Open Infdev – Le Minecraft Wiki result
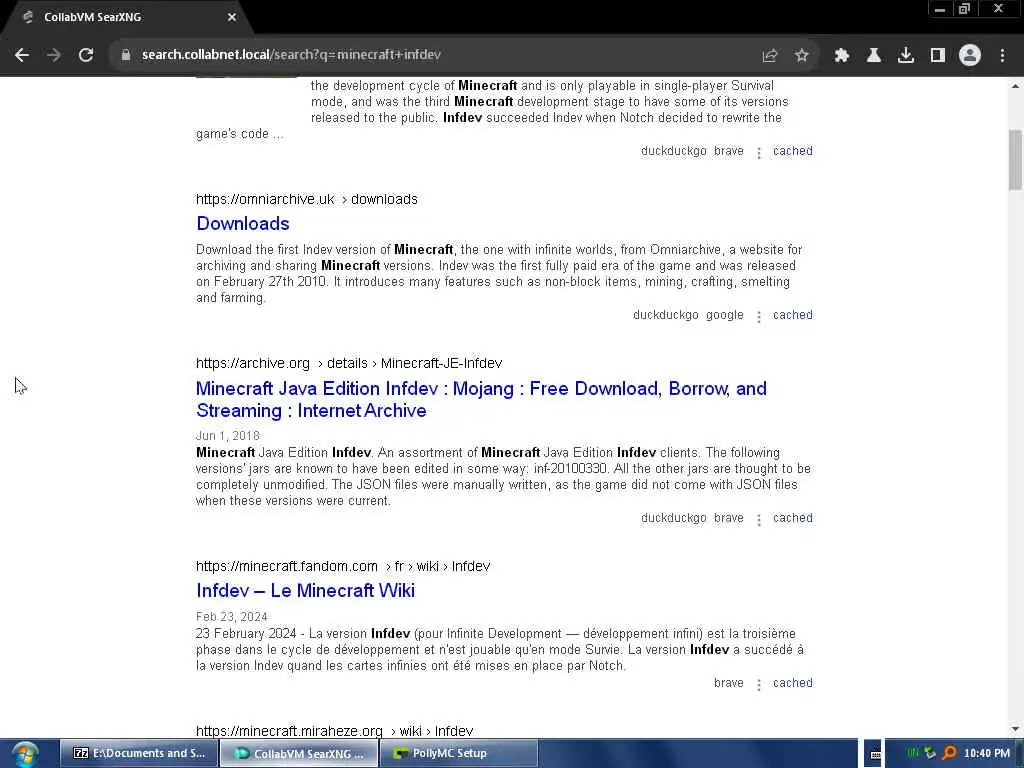1024x768 pixels. pos(306,590)
